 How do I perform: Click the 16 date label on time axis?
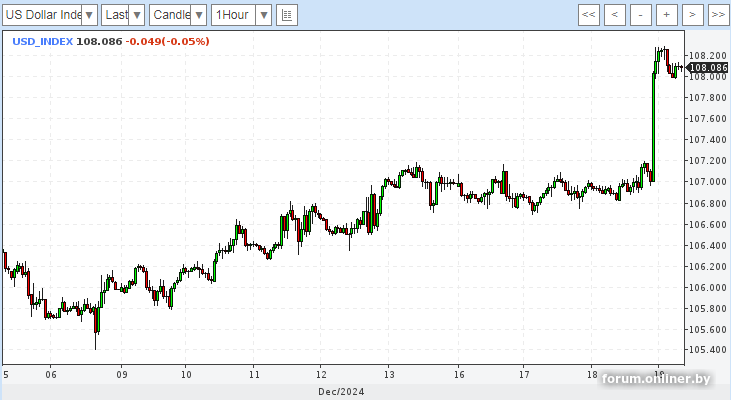[x=459, y=374]
